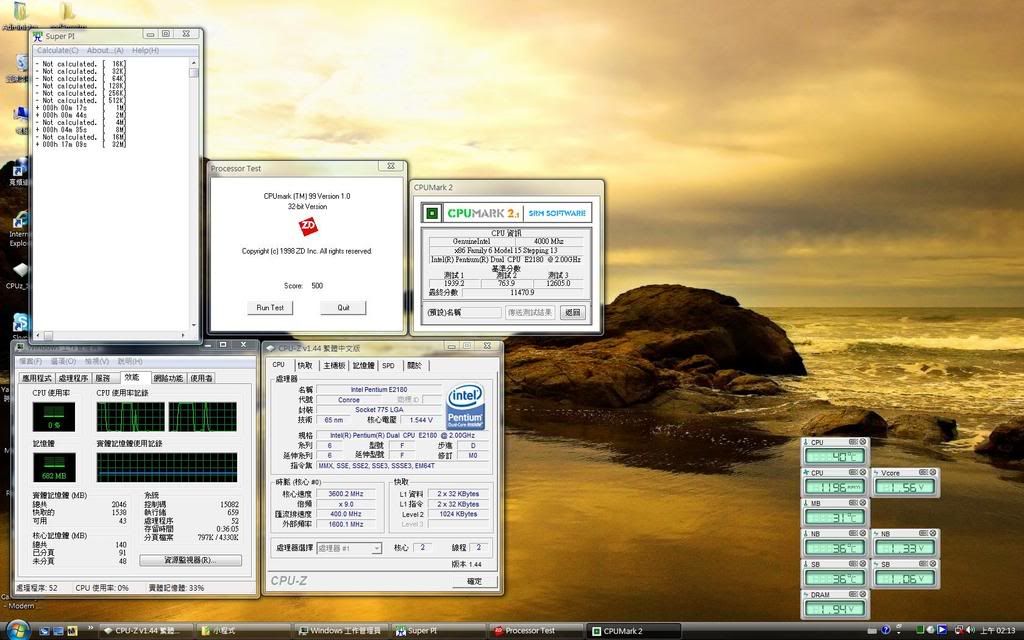Open 檔案(F) menu in Task Manager
Image resolution: width=1024 pixels, height=640 pixels.
tap(31, 361)
